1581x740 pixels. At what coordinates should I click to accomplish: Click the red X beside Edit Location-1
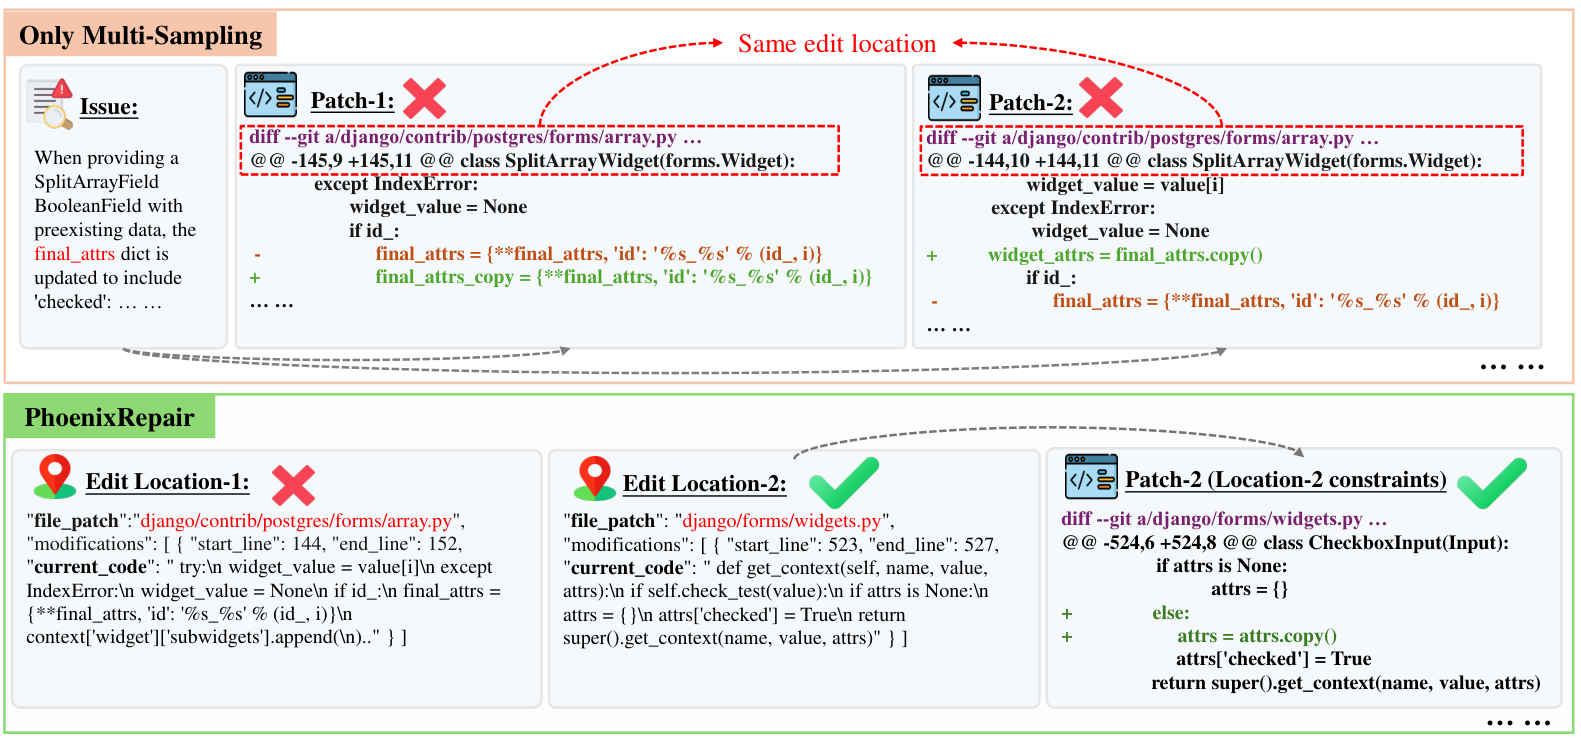(293, 485)
